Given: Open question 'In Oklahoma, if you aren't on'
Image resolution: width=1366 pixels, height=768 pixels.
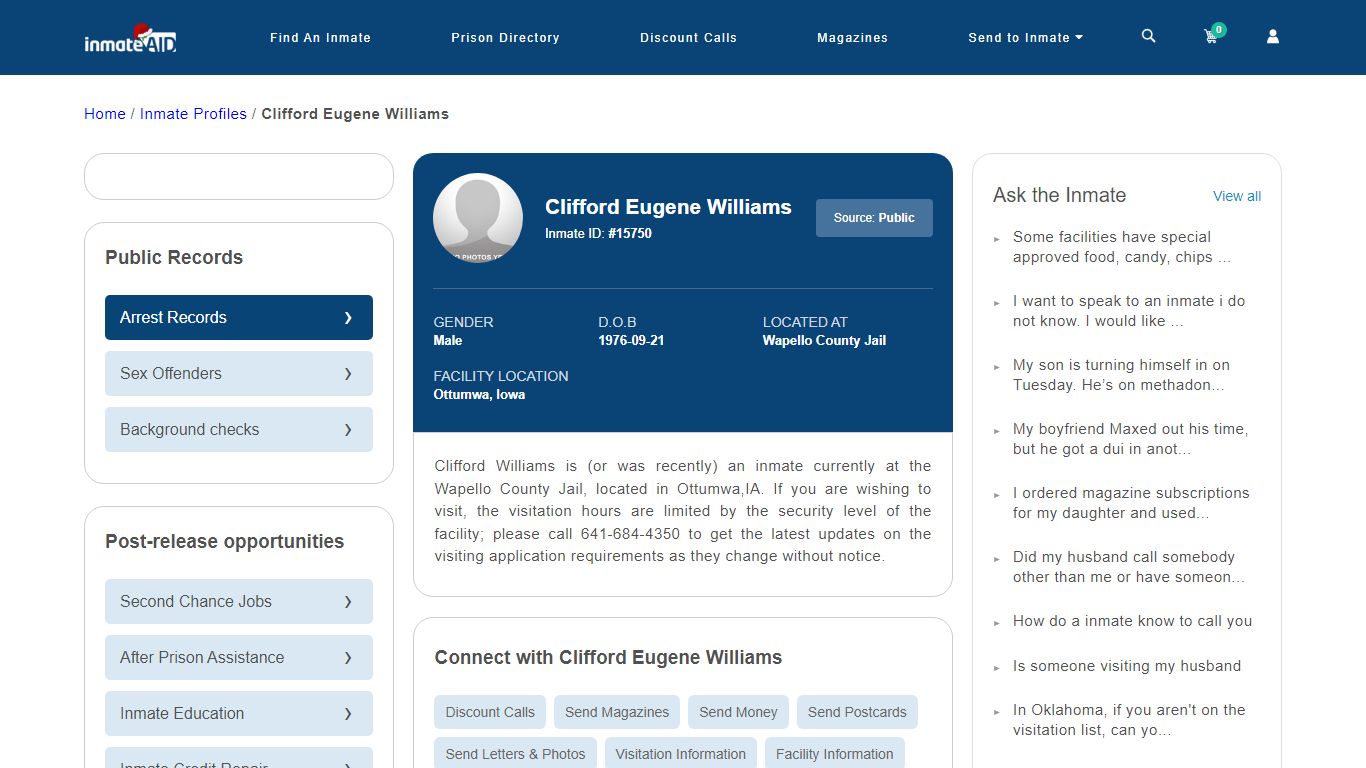Looking at the screenshot, I should click(x=1129, y=720).
